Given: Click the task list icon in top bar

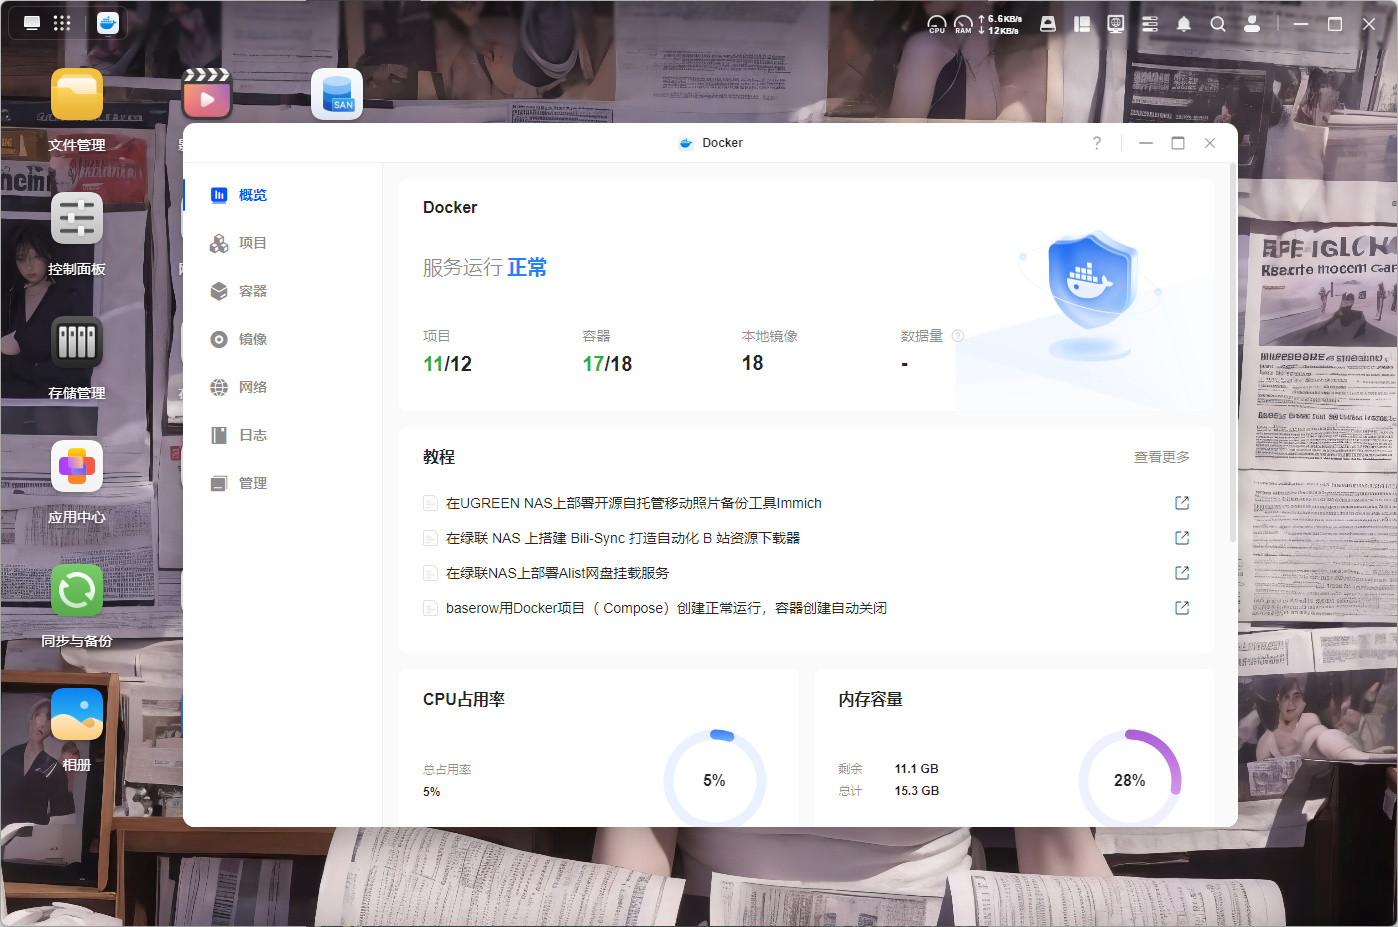Looking at the screenshot, I should tap(1150, 24).
